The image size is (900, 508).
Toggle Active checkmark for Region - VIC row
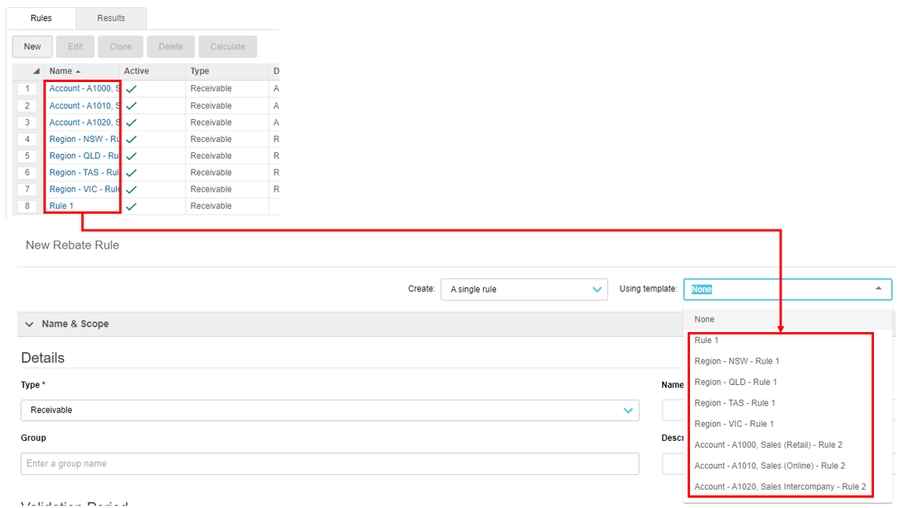click(131, 189)
